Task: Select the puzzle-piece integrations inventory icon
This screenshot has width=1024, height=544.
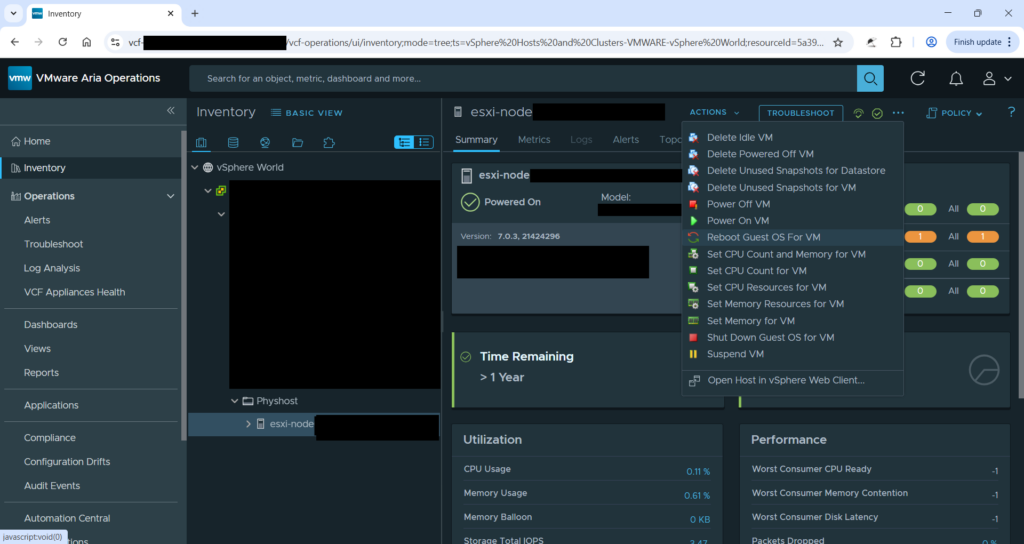Action: [329, 142]
